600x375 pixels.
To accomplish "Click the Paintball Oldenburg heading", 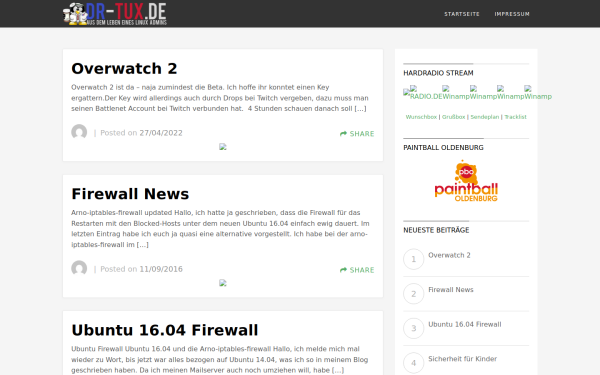I will coord(443,148).
